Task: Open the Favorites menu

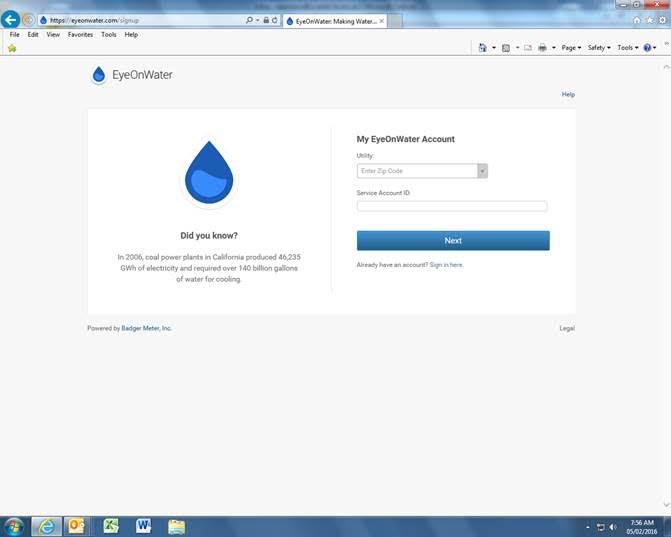Action: tap(80, 35)
